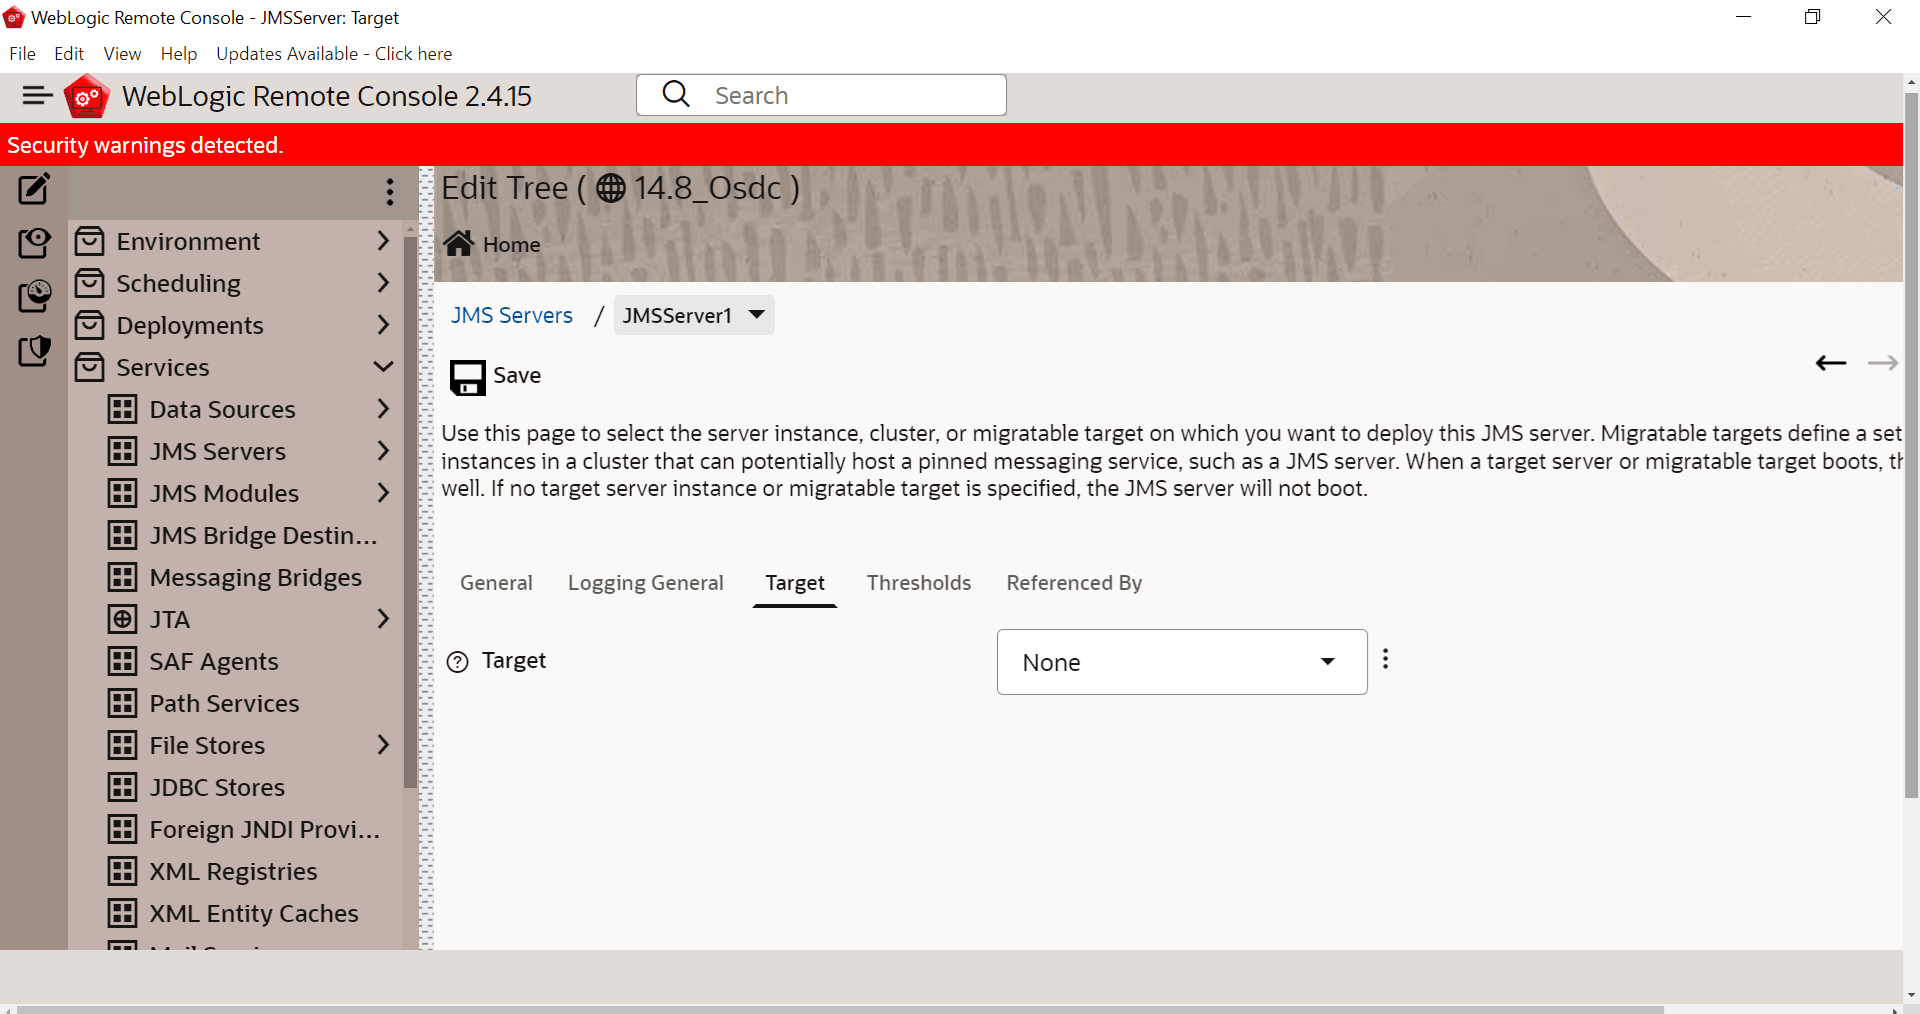The height and width of the screenshot is (1014, 1920).
Task: Click the Path Services grid icon
Action: point(123,703)
